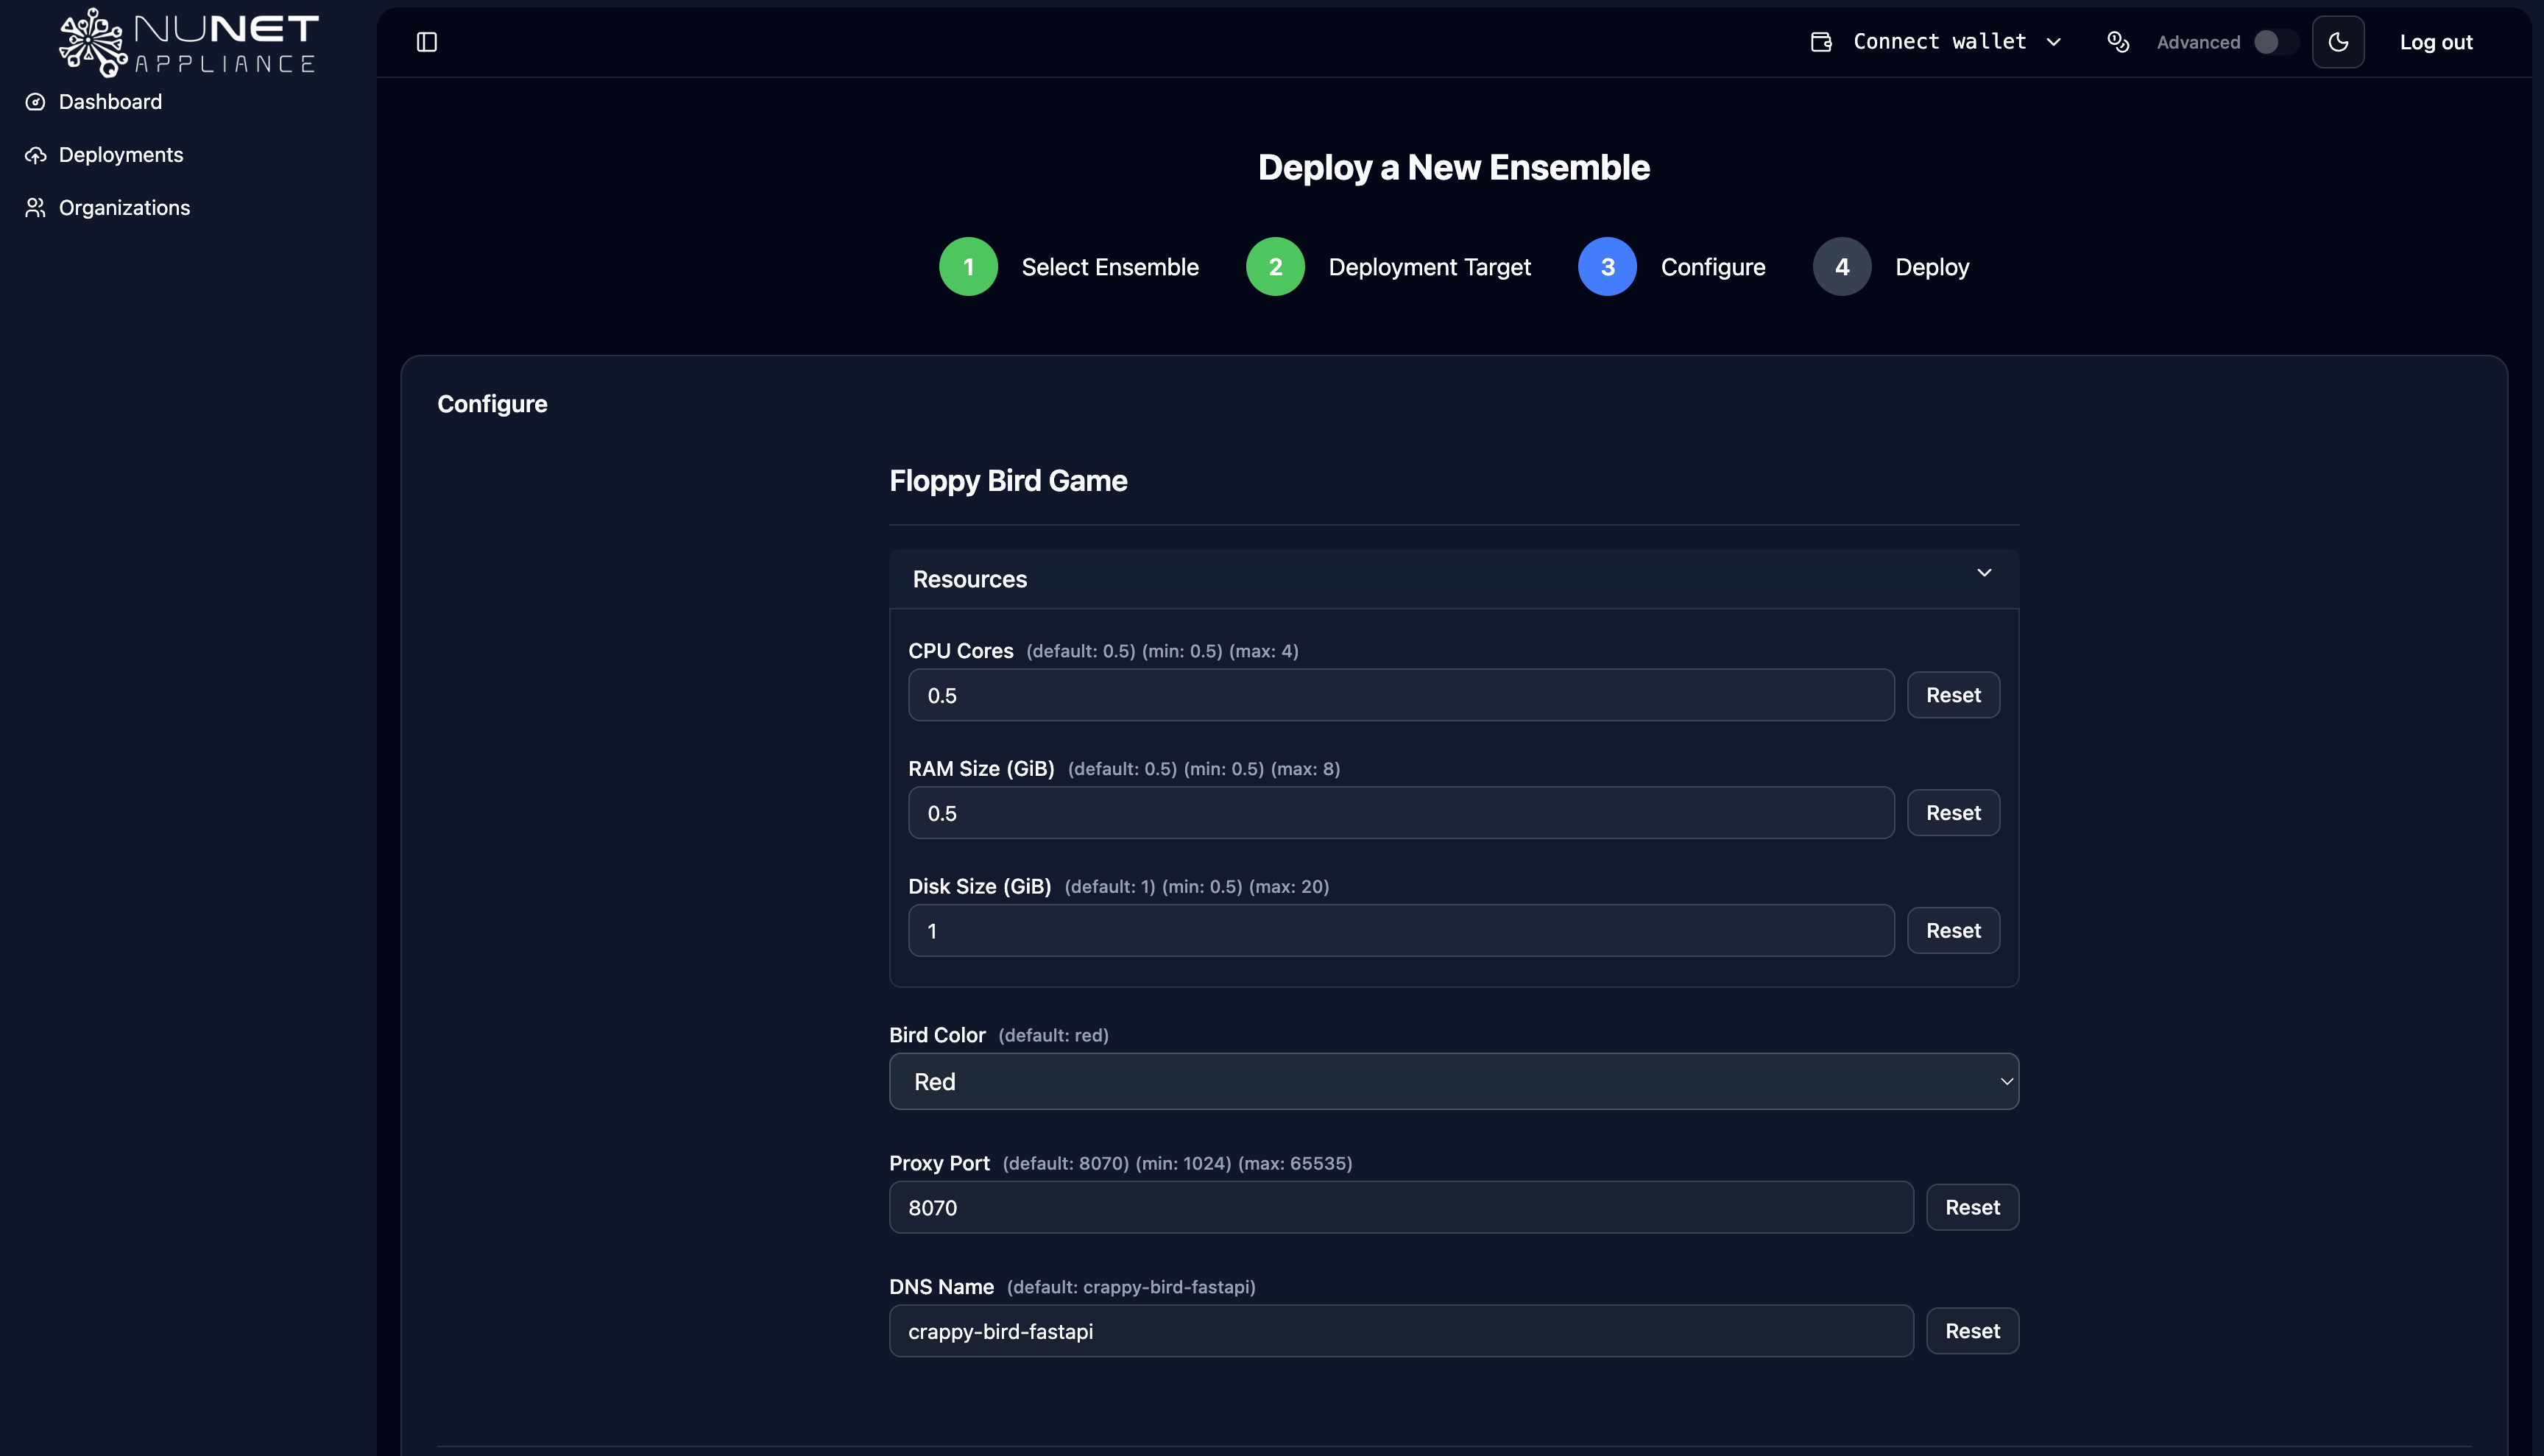Click the Deployments cloud icon

pyautogui.click(x=35, y=155)
